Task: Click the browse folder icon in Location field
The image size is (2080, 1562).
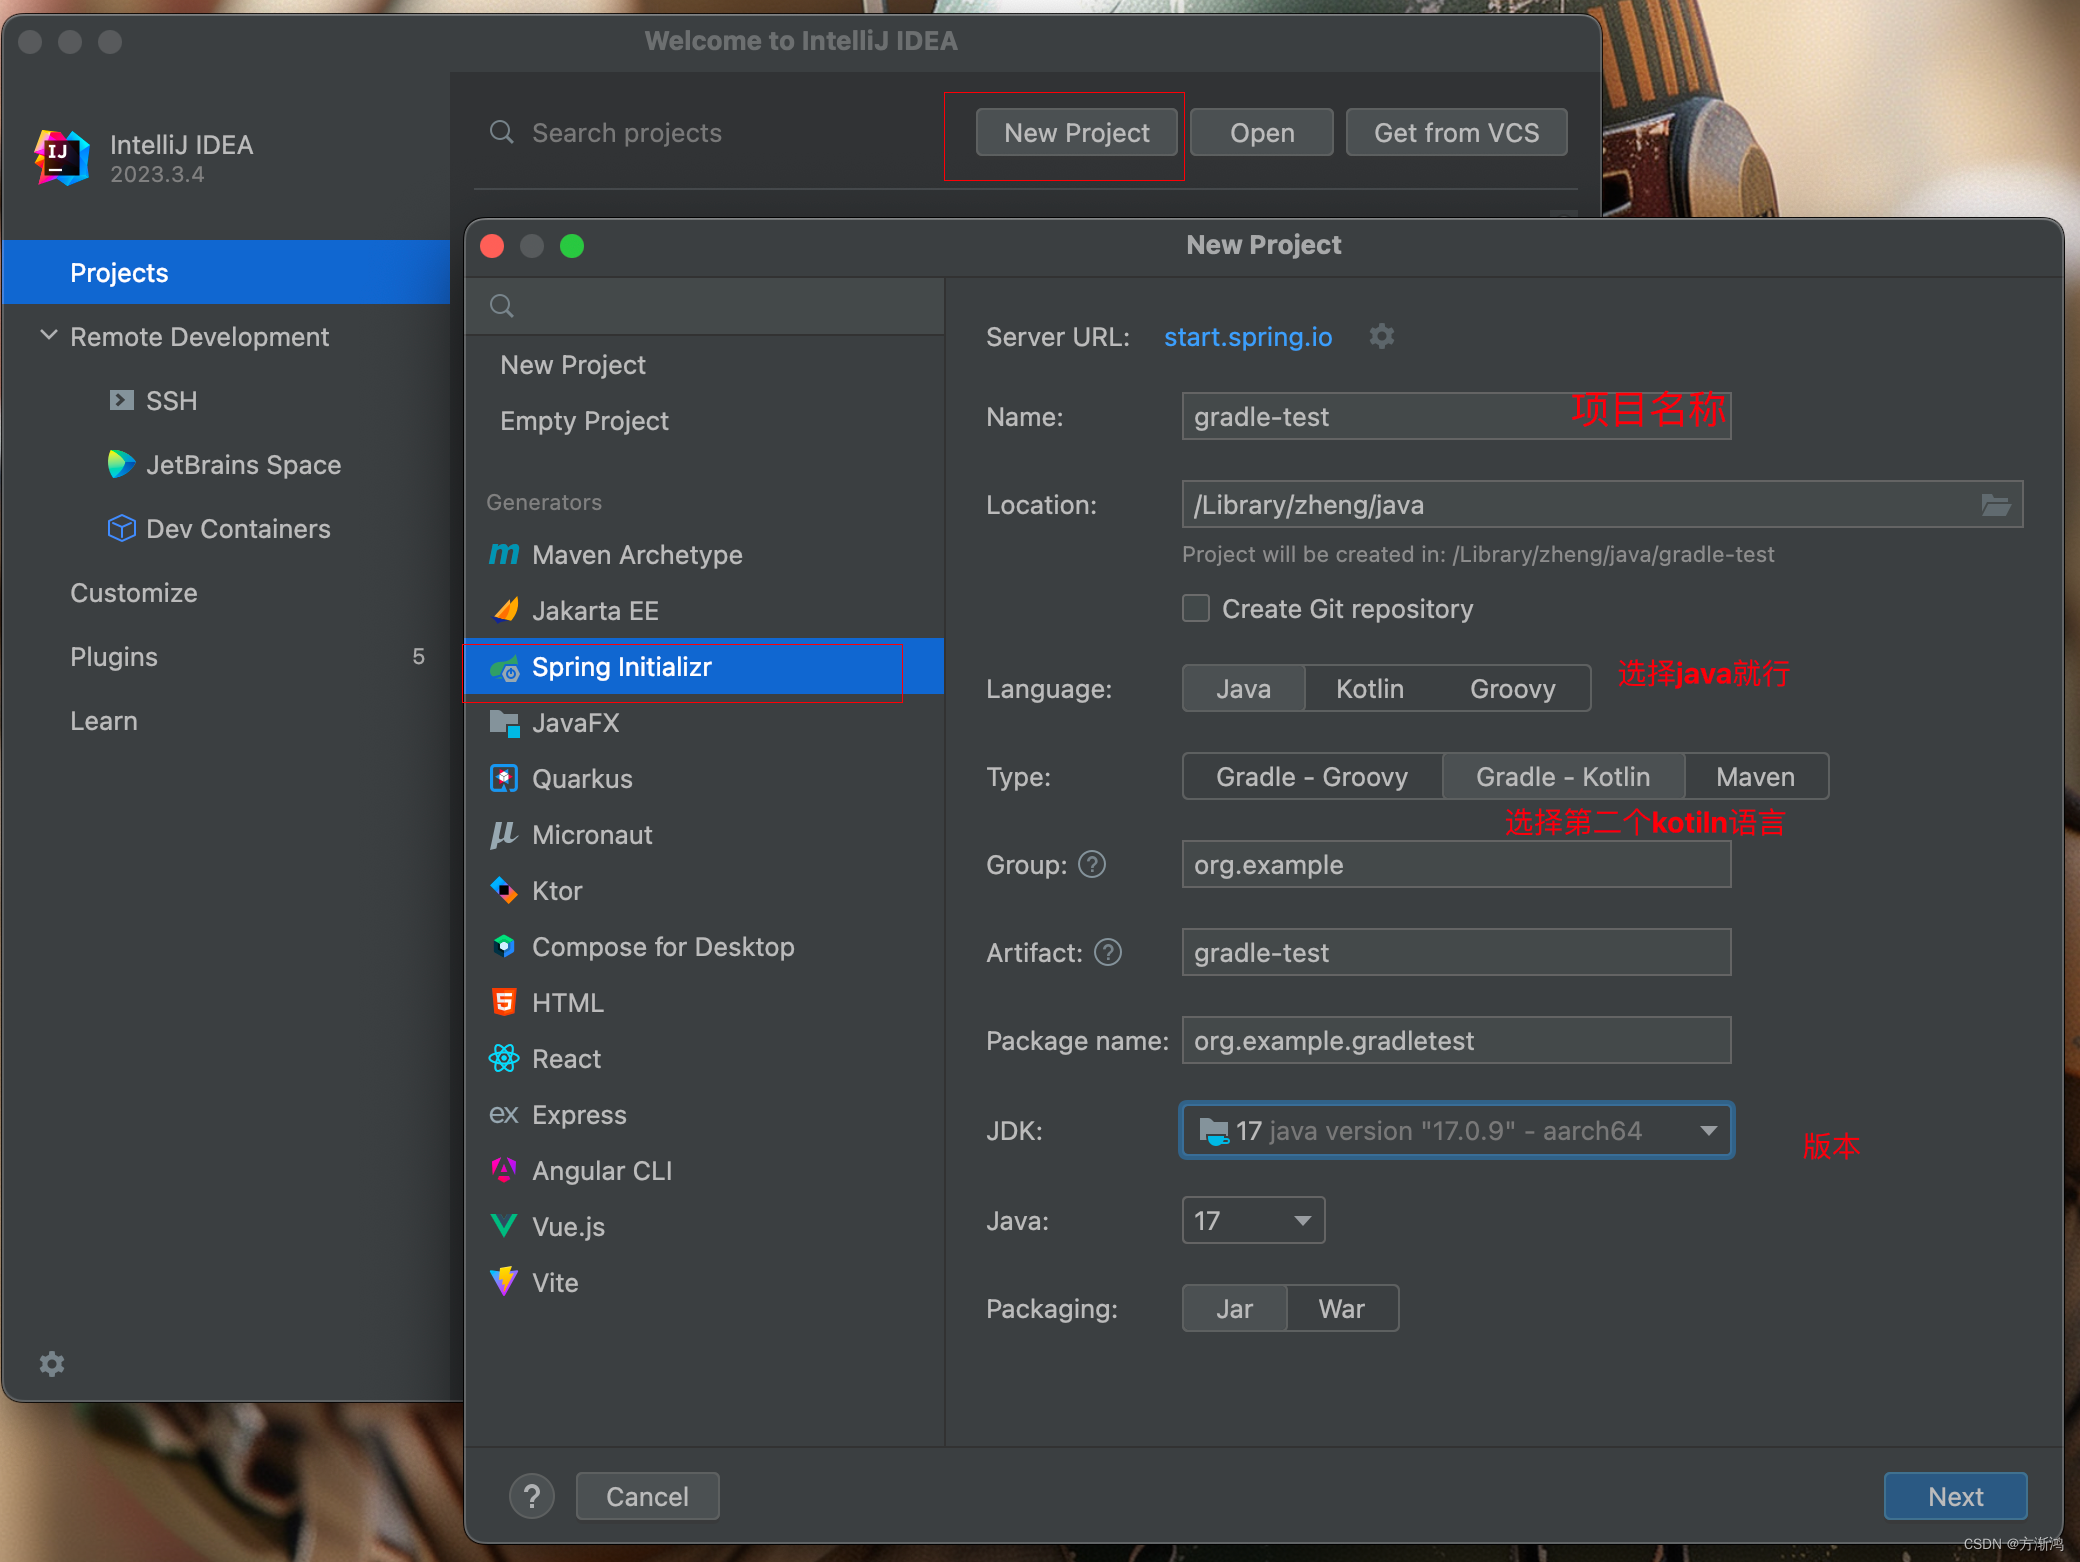Action: pos(1995,505)
